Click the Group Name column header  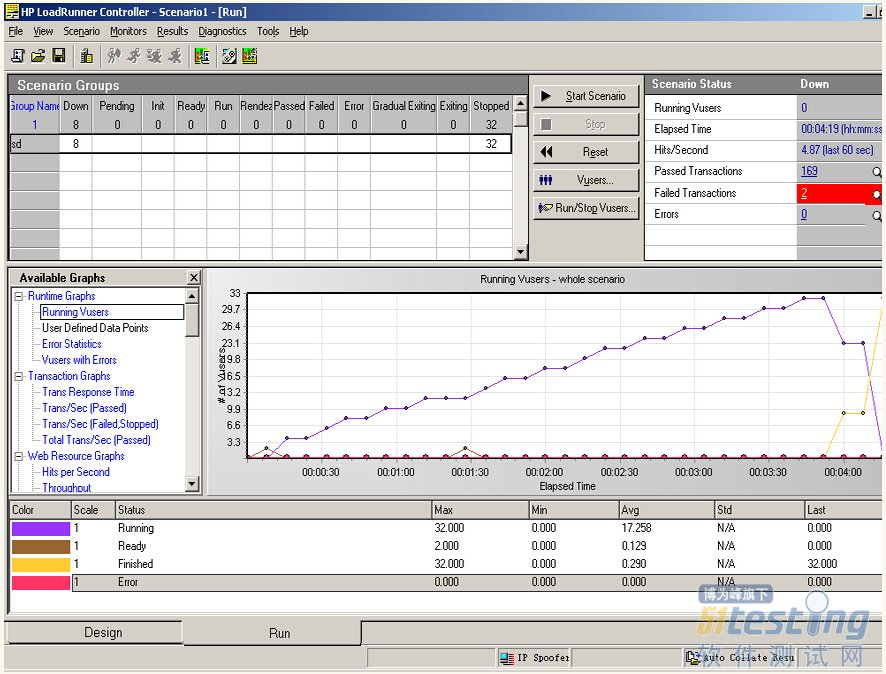[x=34, y=106]
